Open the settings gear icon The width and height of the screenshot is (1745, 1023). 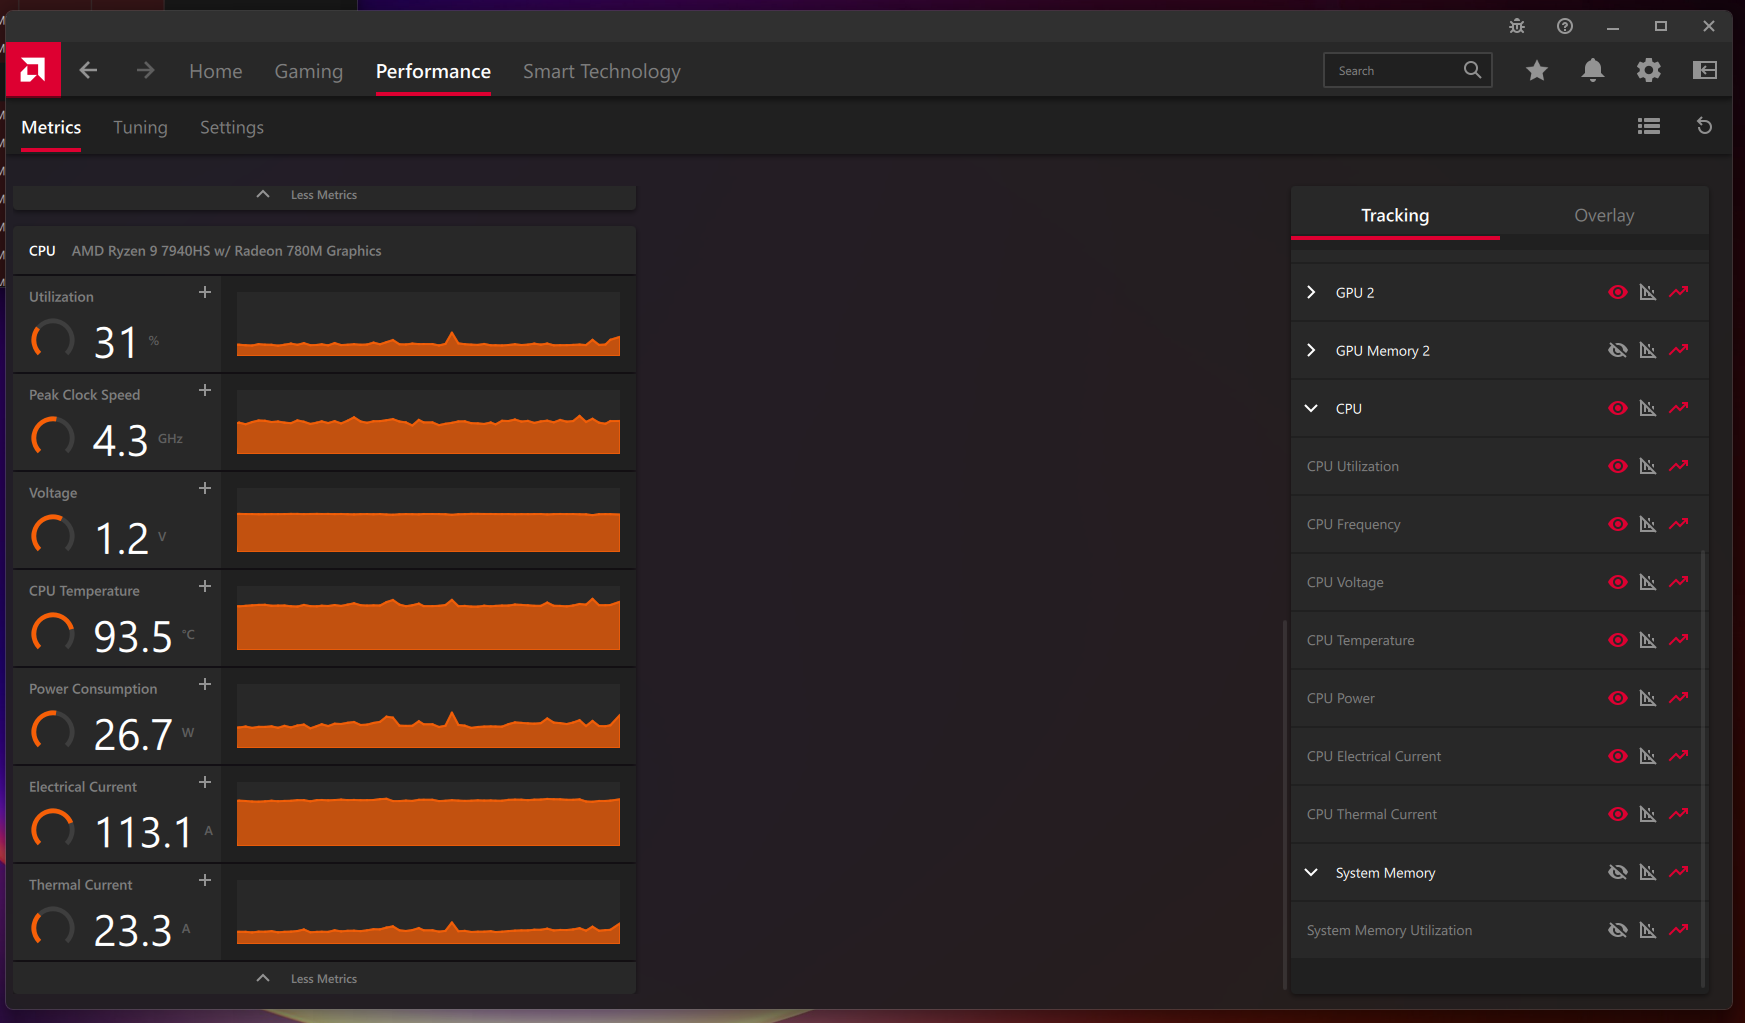pos(1649,70)
